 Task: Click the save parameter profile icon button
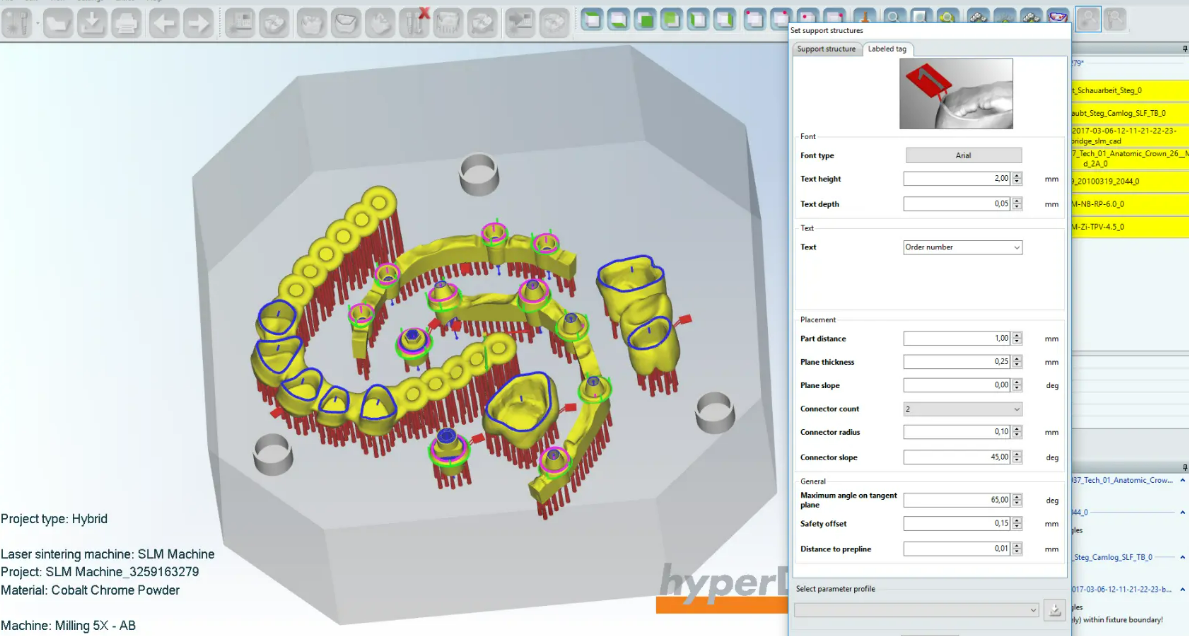click(1054, 609)
